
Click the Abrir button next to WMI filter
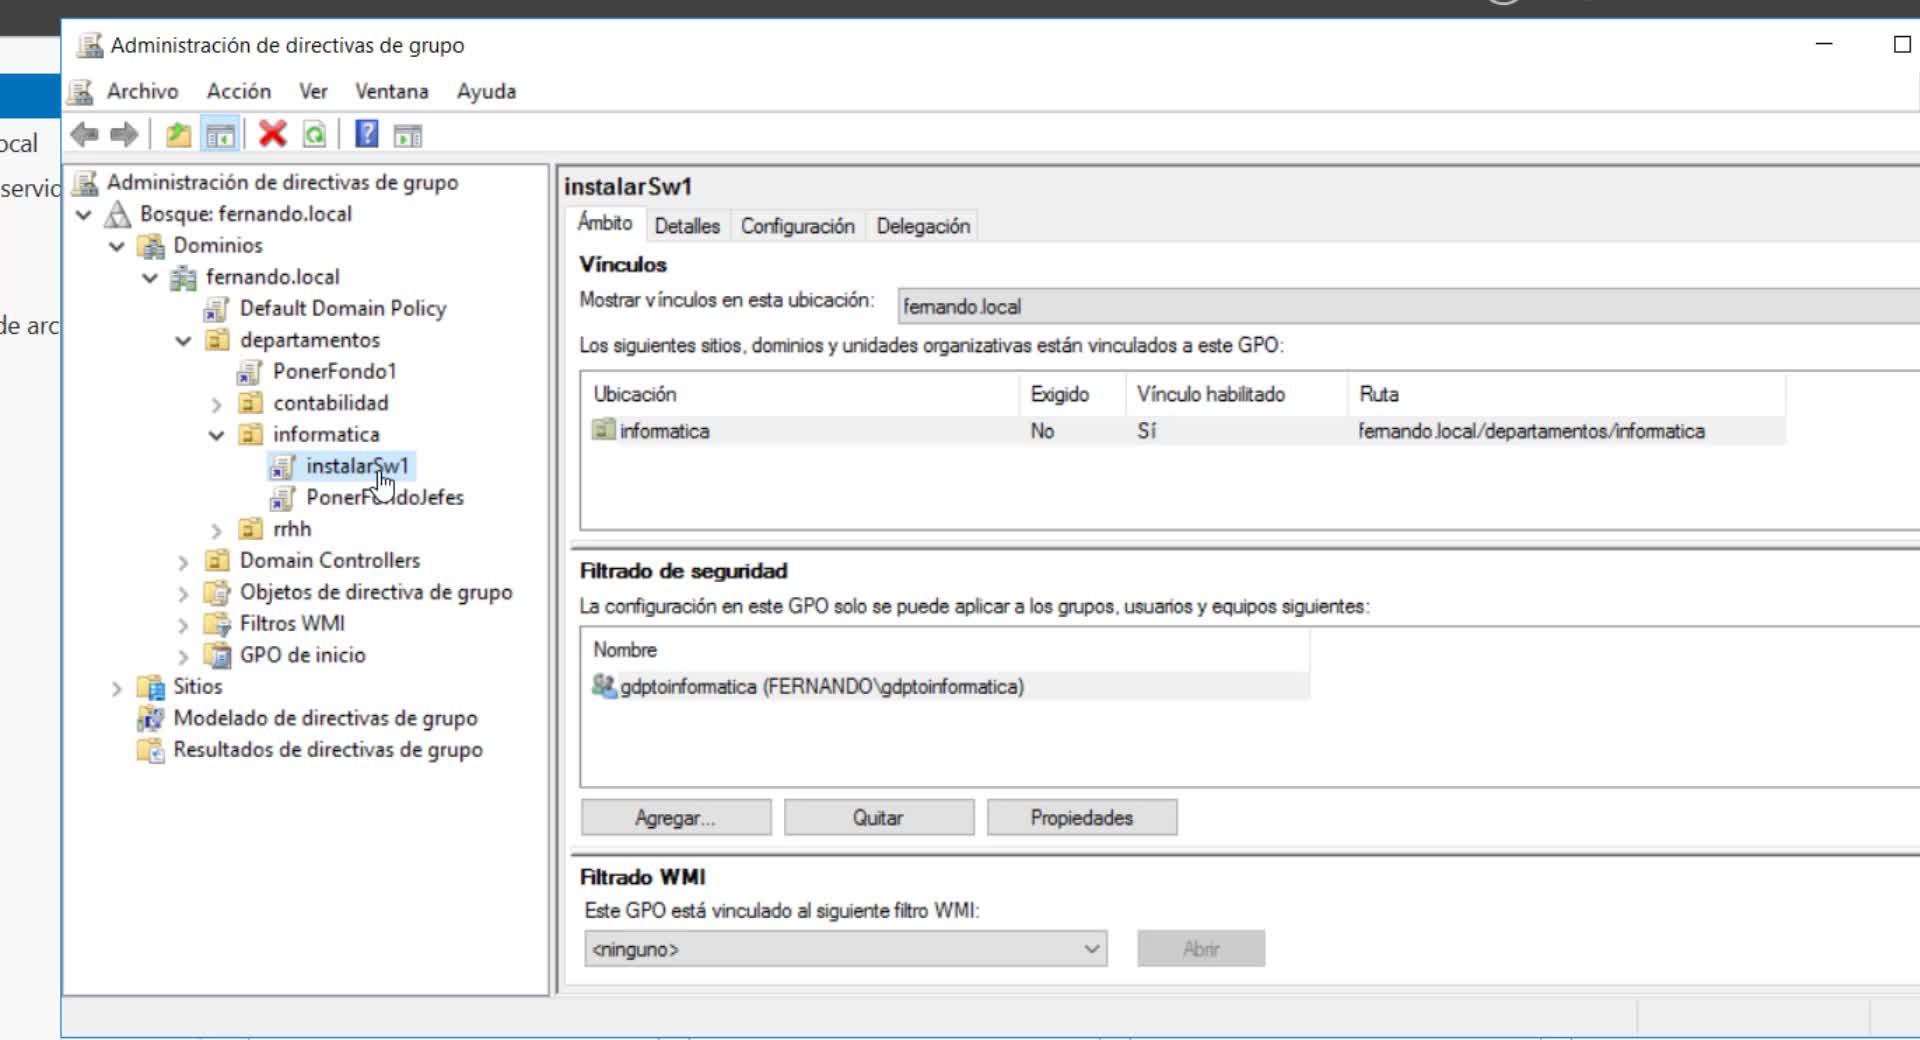point(1201,949)
